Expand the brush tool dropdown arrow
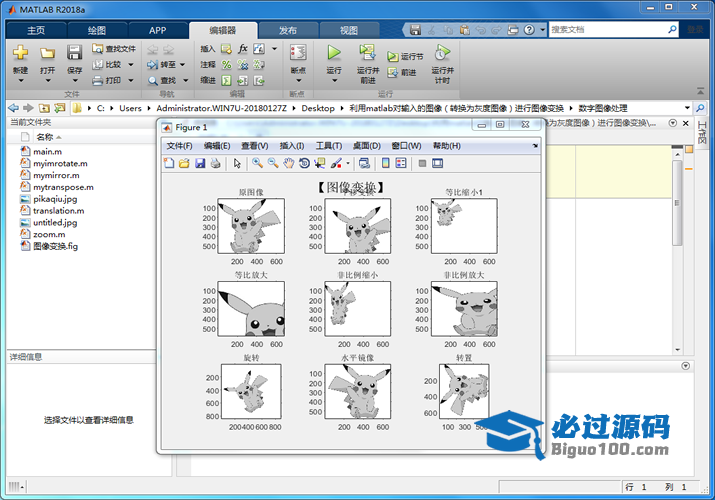Screen dimensions: 715x500 pyautogui.click(x=348, y=164)
